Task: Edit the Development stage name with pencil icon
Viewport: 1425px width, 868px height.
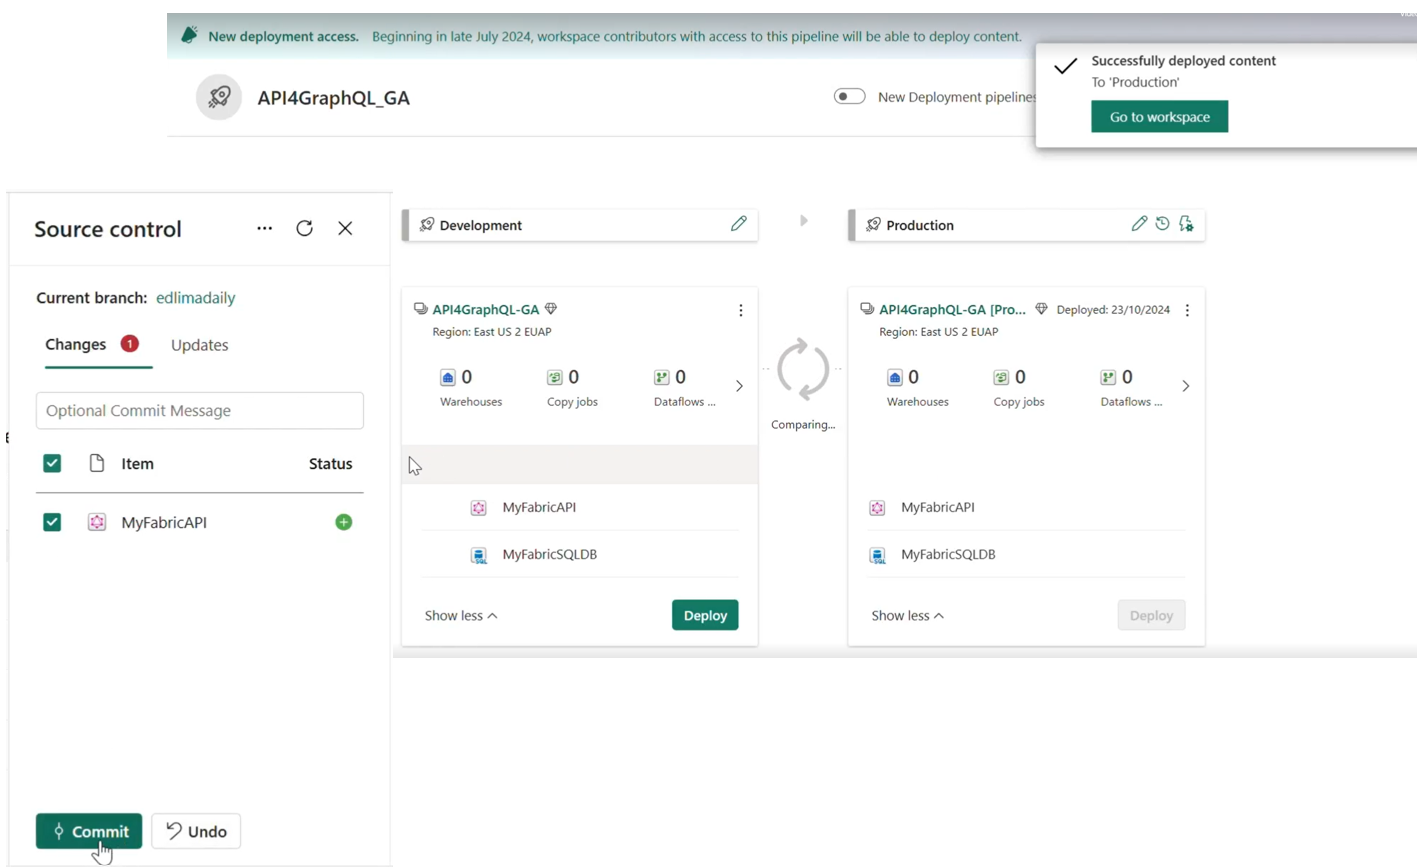Action: point(738,223)
